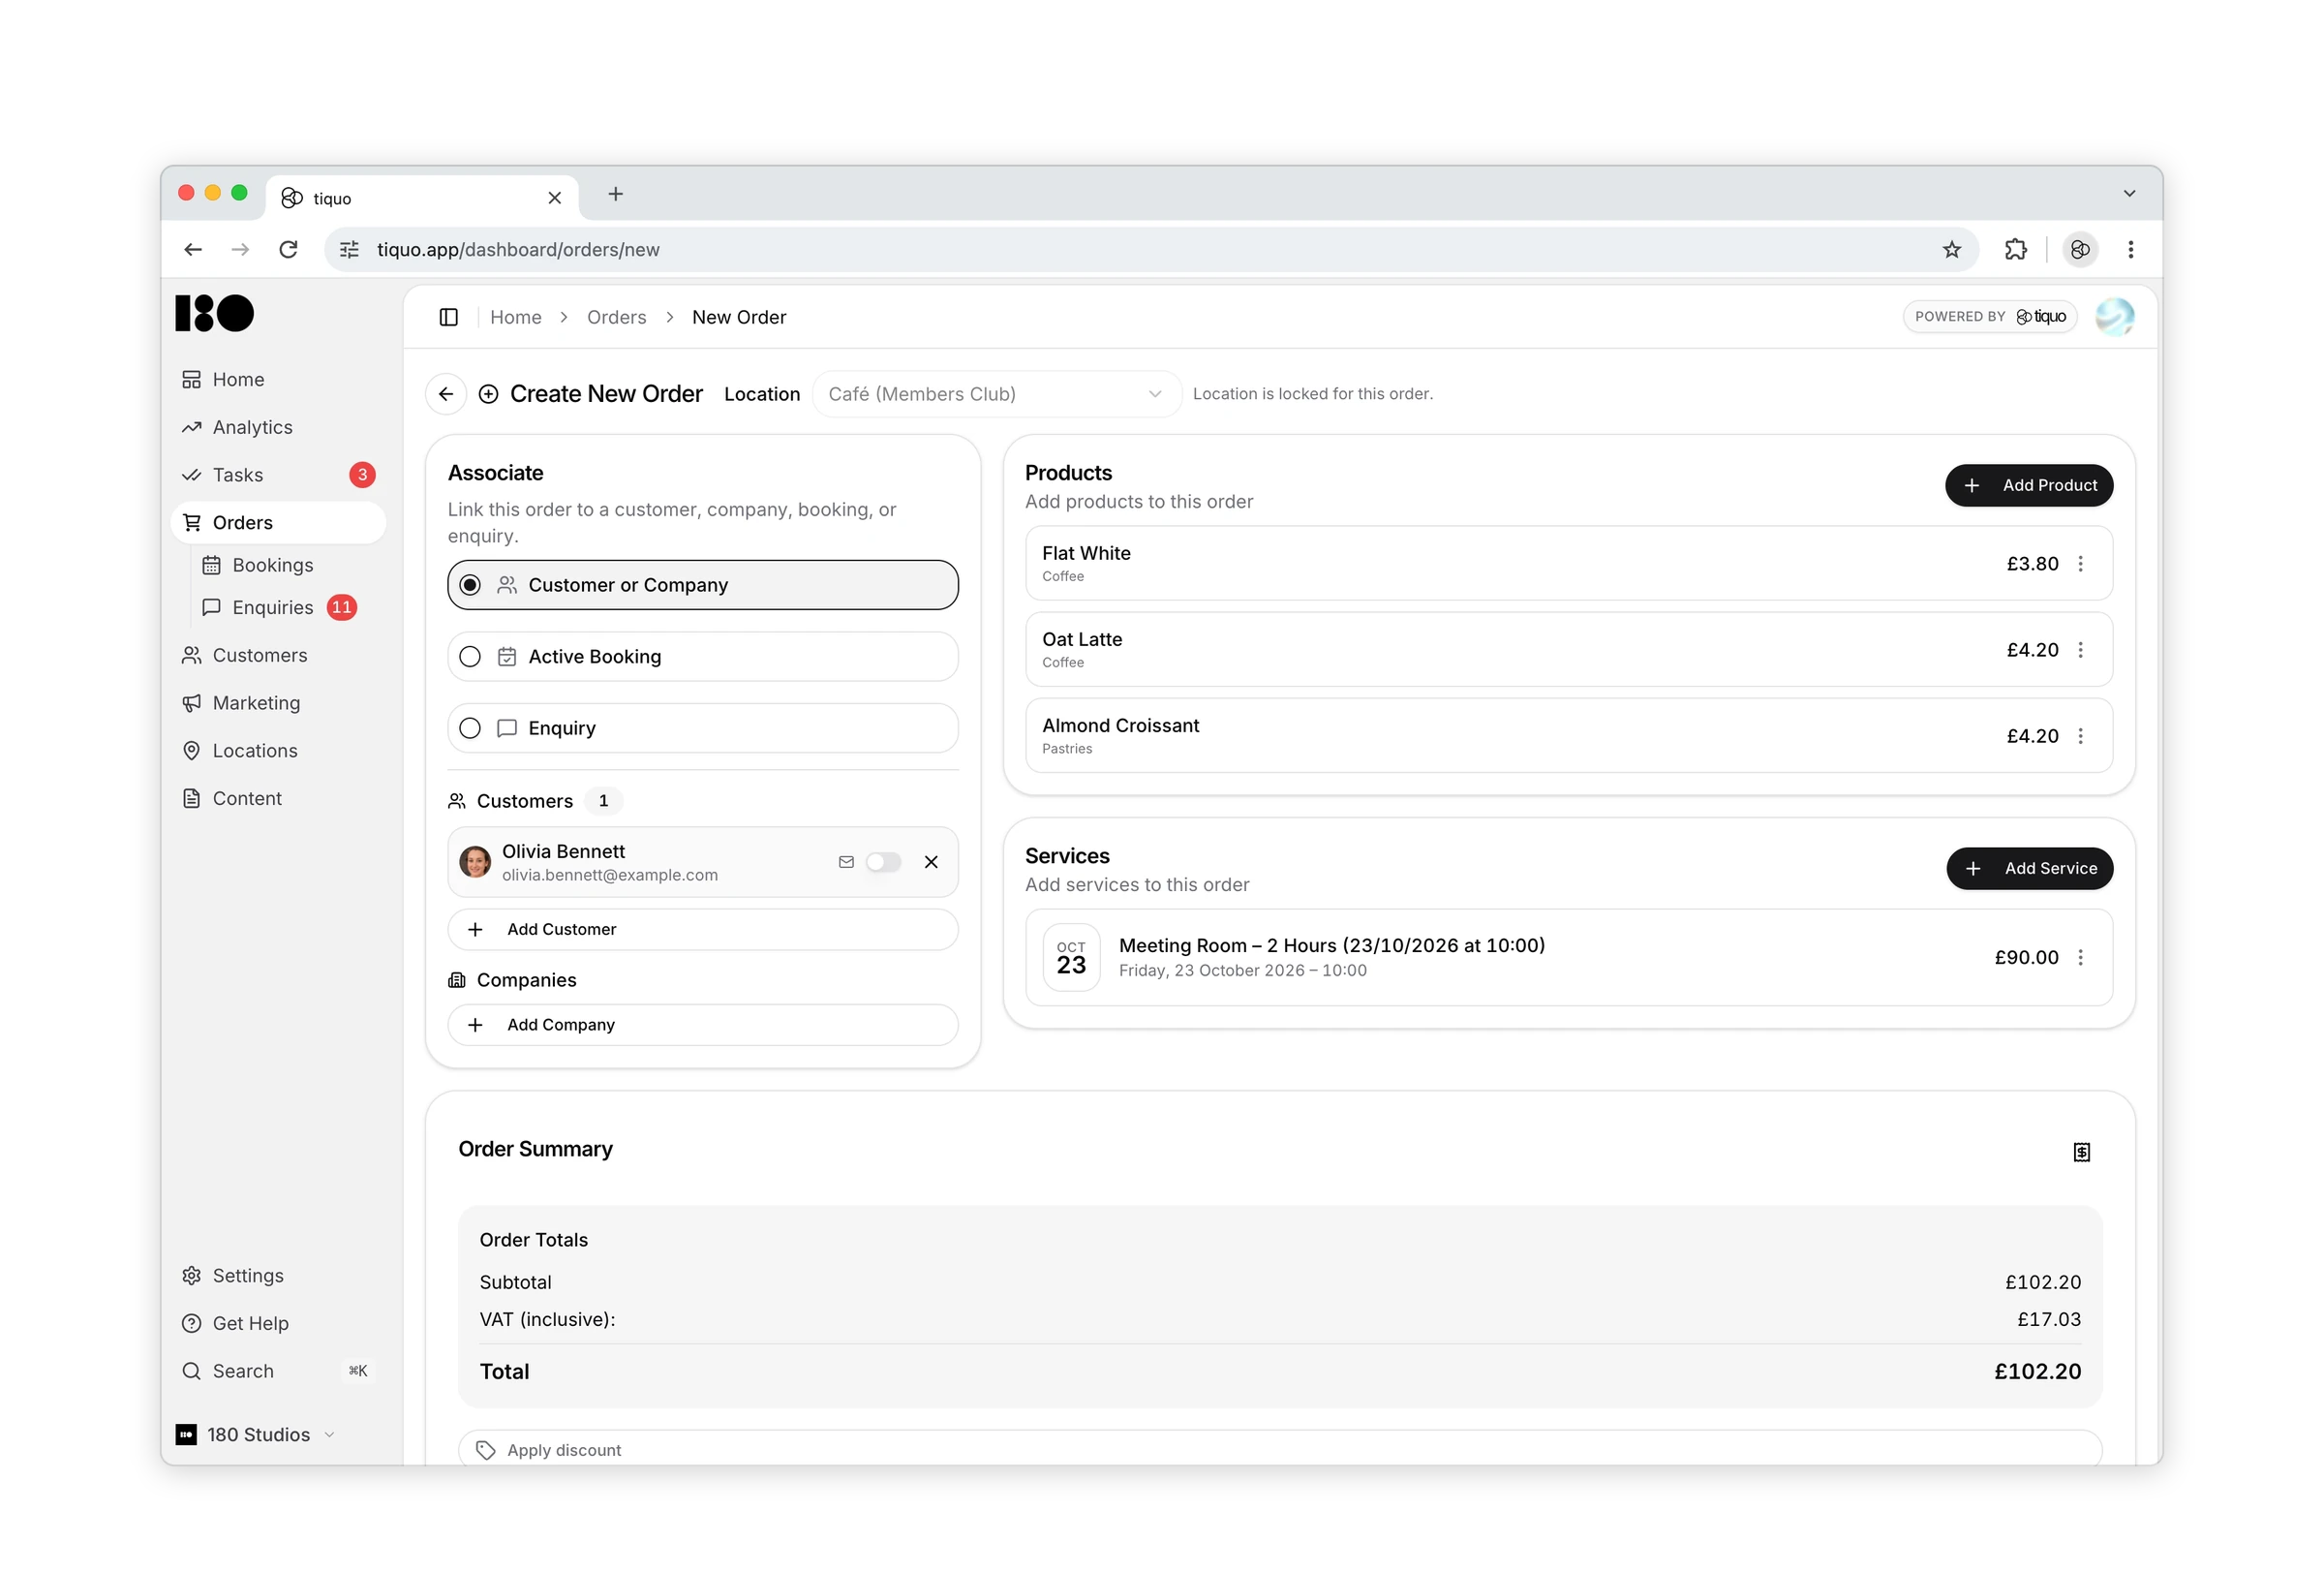This screenshot has width=2324, height=1573.
Task: Click the Home breadcrumb link
Action: (x=516, y=317)
